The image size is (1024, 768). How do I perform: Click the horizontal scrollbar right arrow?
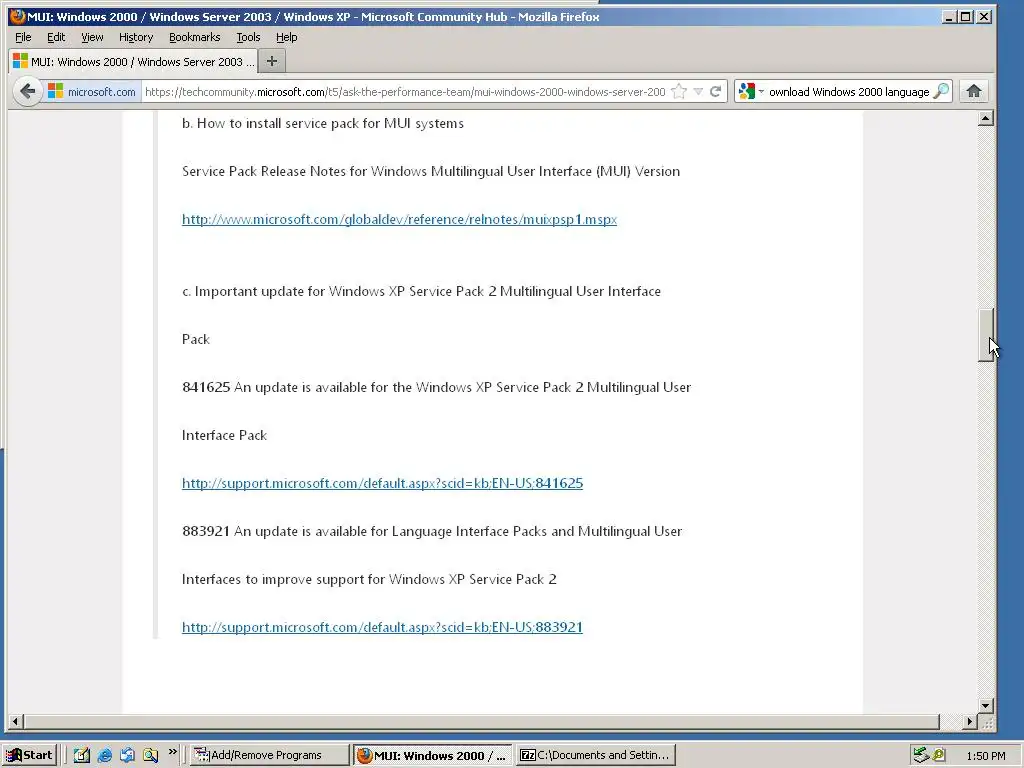970,722
